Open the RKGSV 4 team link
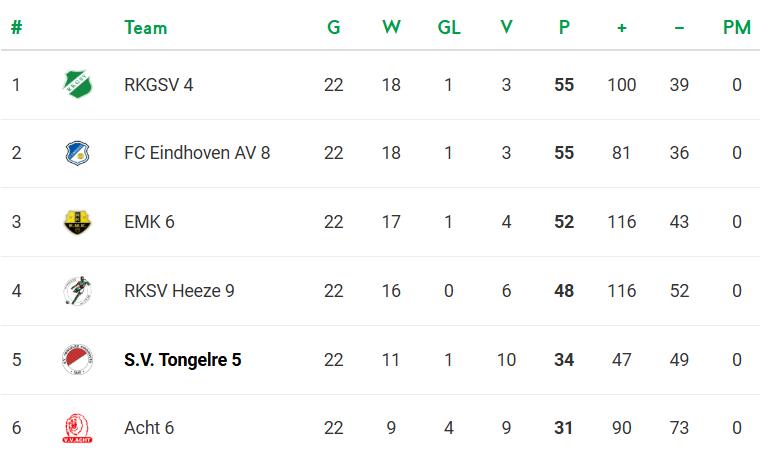This screenshot has width=767, height=455. (x=158, y=85)
